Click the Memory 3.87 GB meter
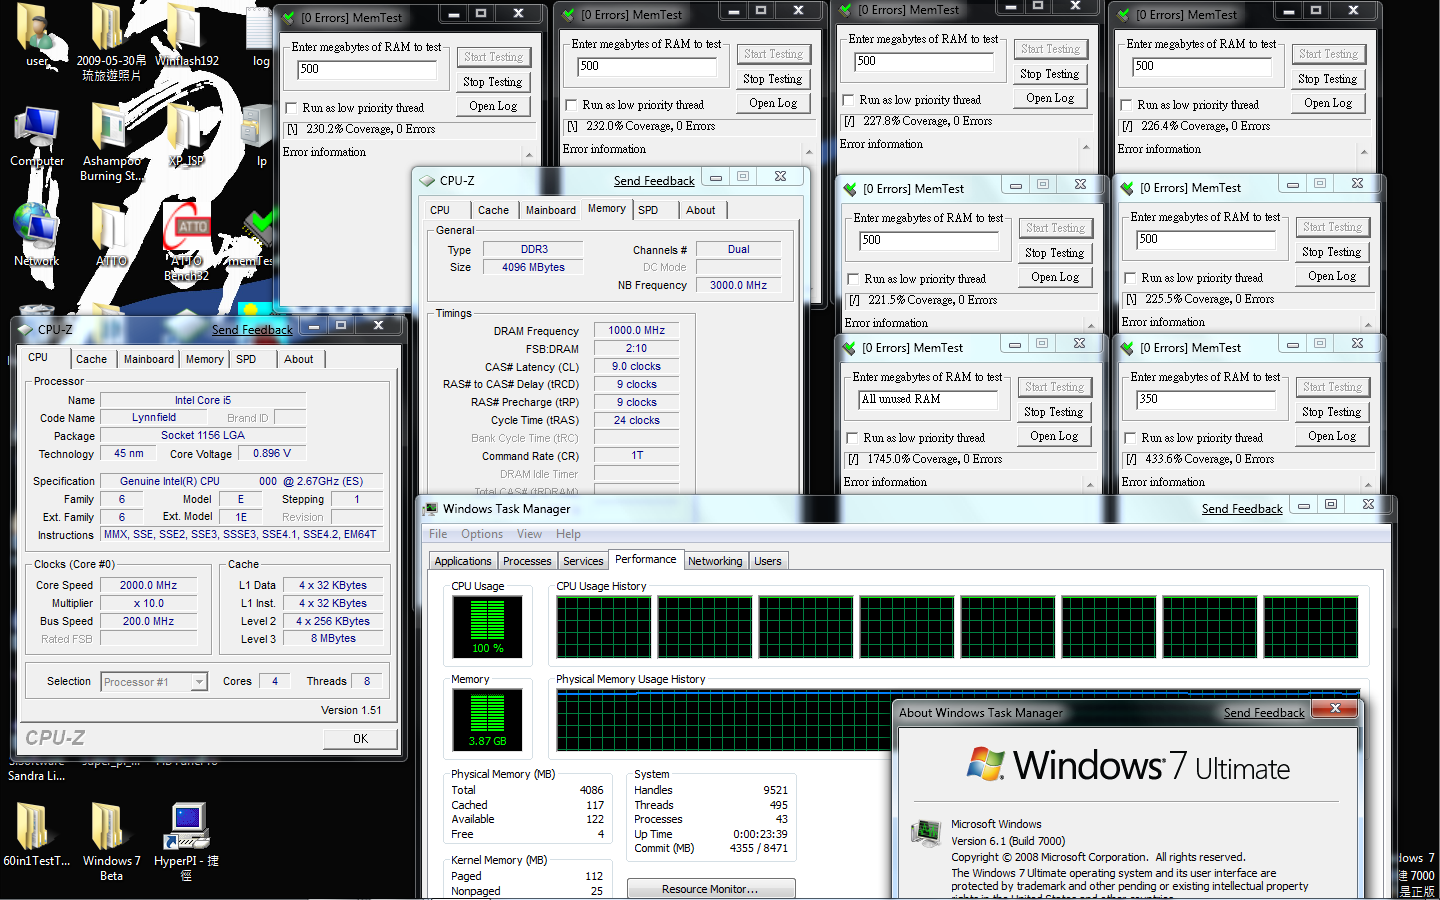The height and width of the screenshot is (900, 1440). point(487,719)
